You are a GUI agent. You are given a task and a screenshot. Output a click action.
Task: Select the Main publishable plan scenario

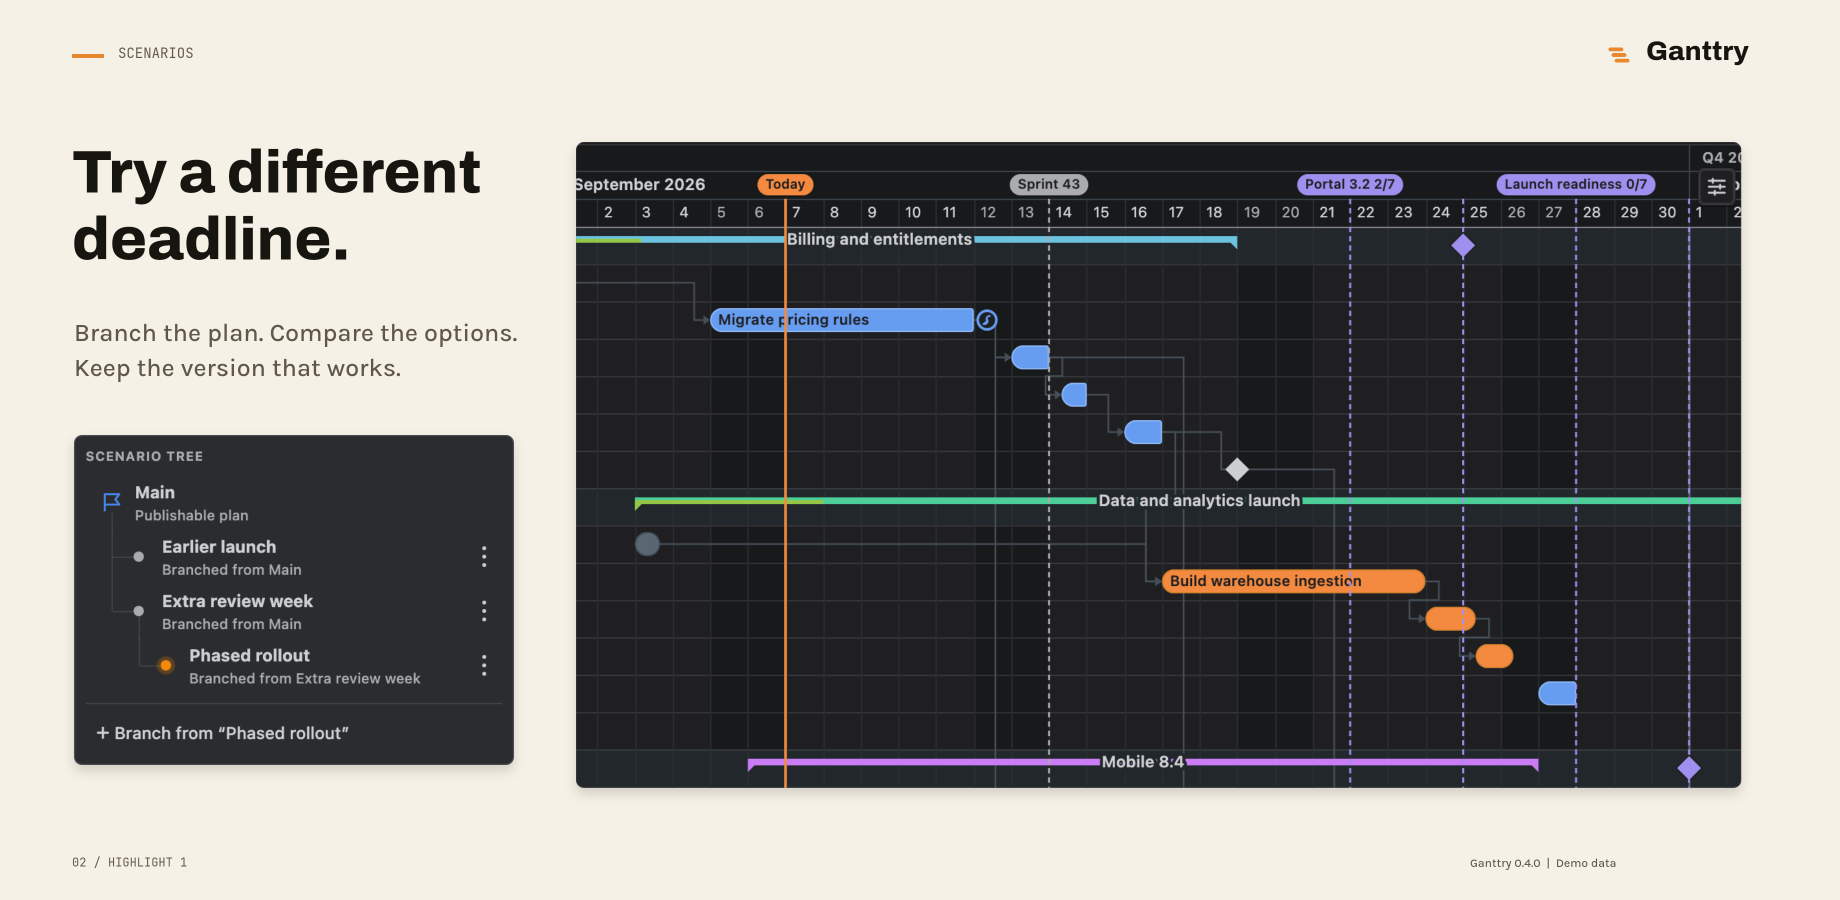[192, 503]
